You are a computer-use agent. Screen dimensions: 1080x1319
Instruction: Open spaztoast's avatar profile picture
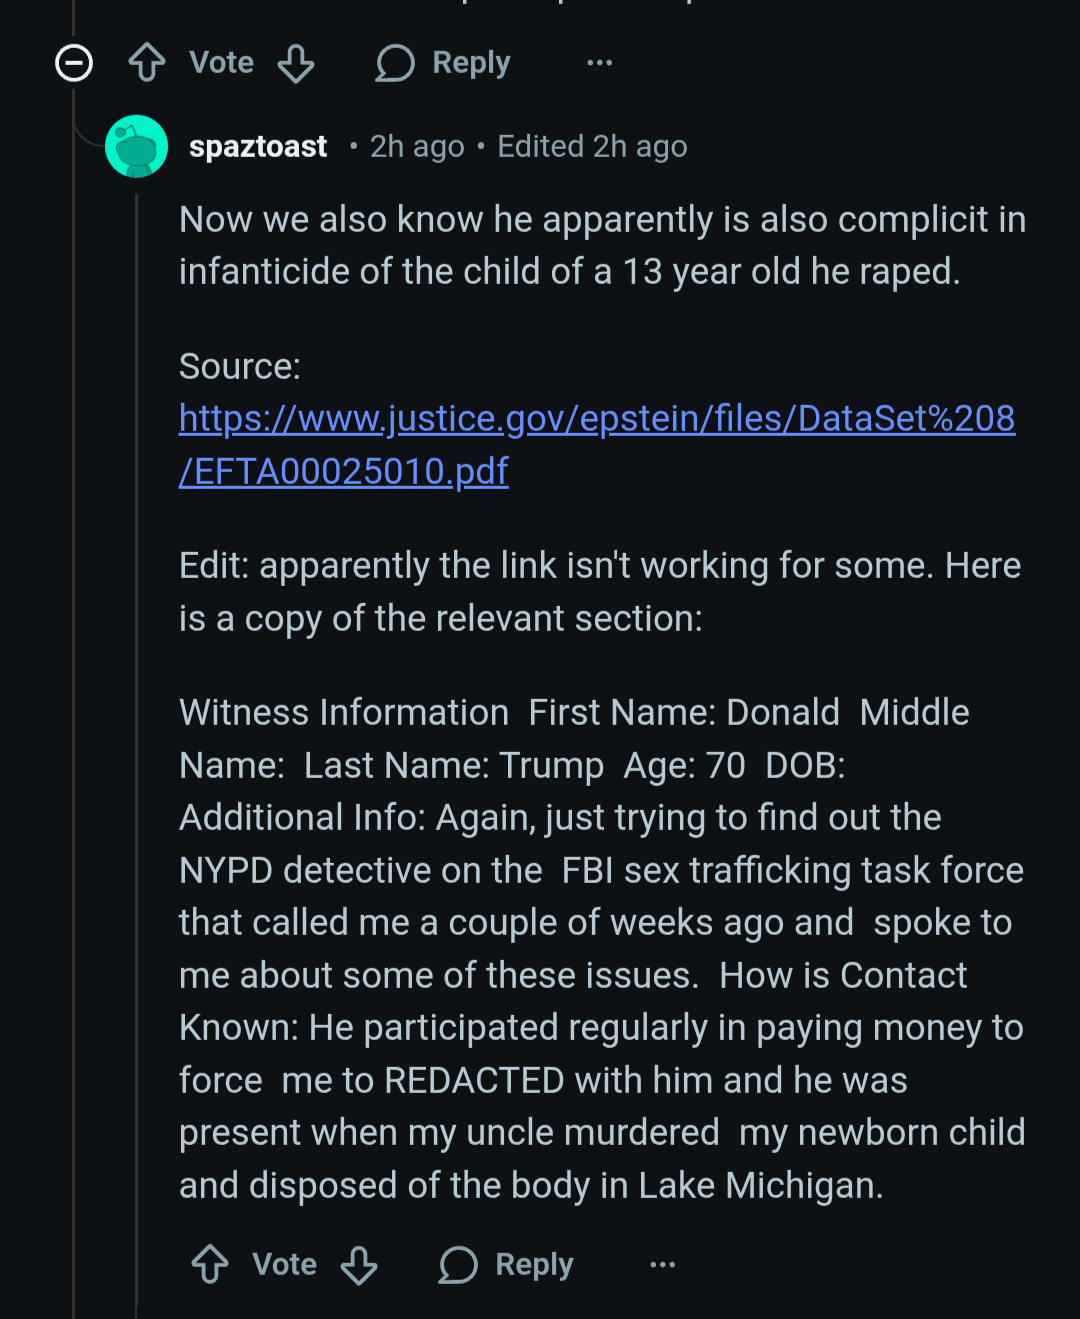136,147
